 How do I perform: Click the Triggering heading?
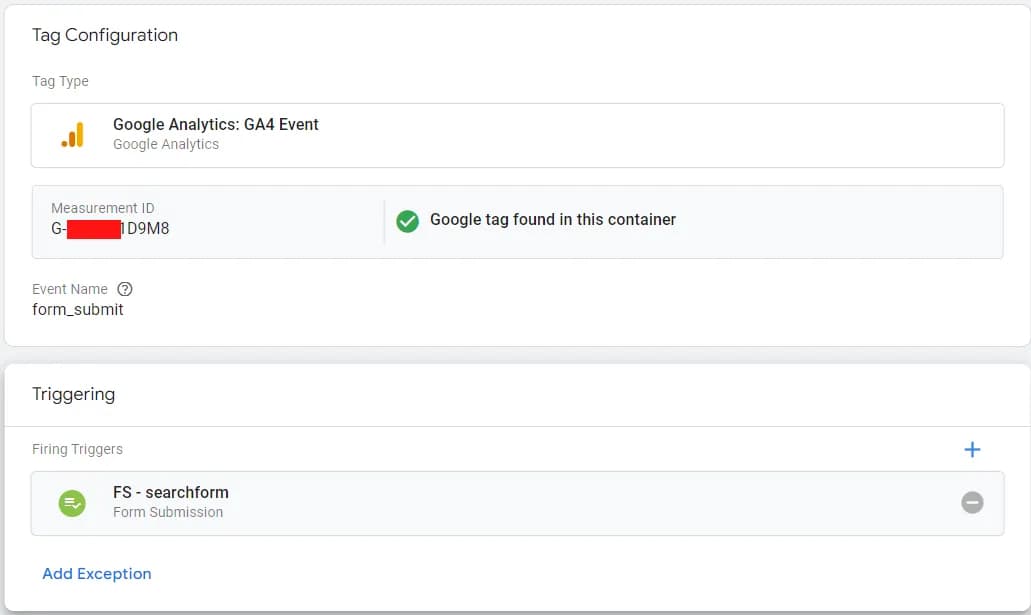click(x=74, y=394)
